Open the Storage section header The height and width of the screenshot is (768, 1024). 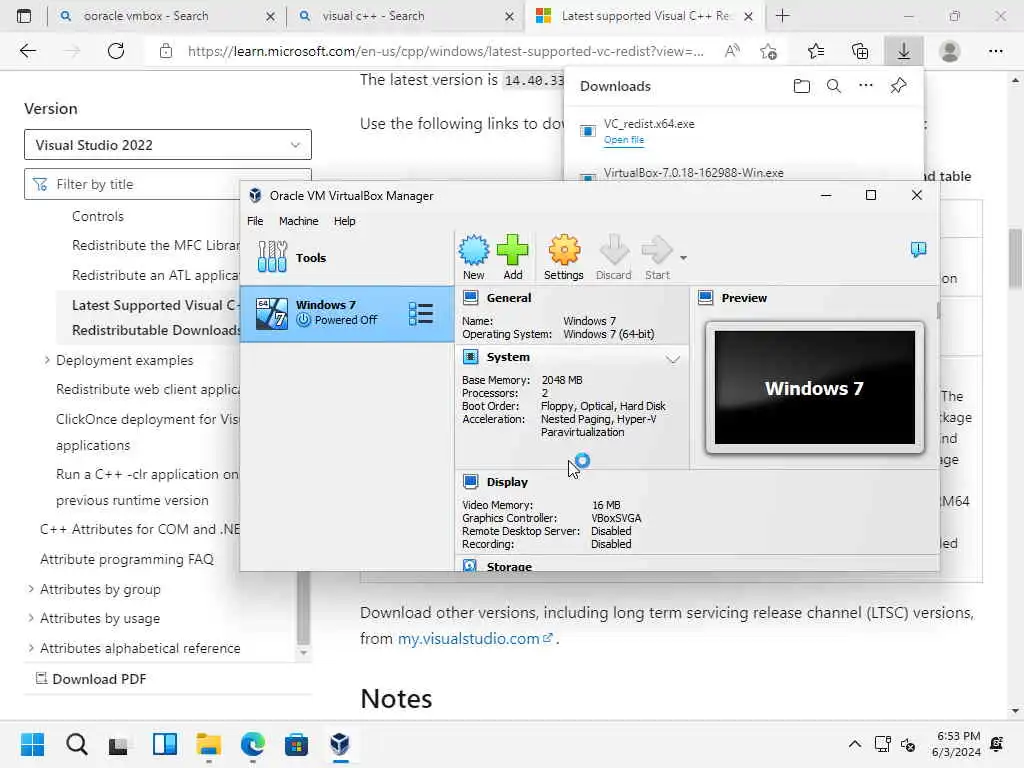coord(509,566)
